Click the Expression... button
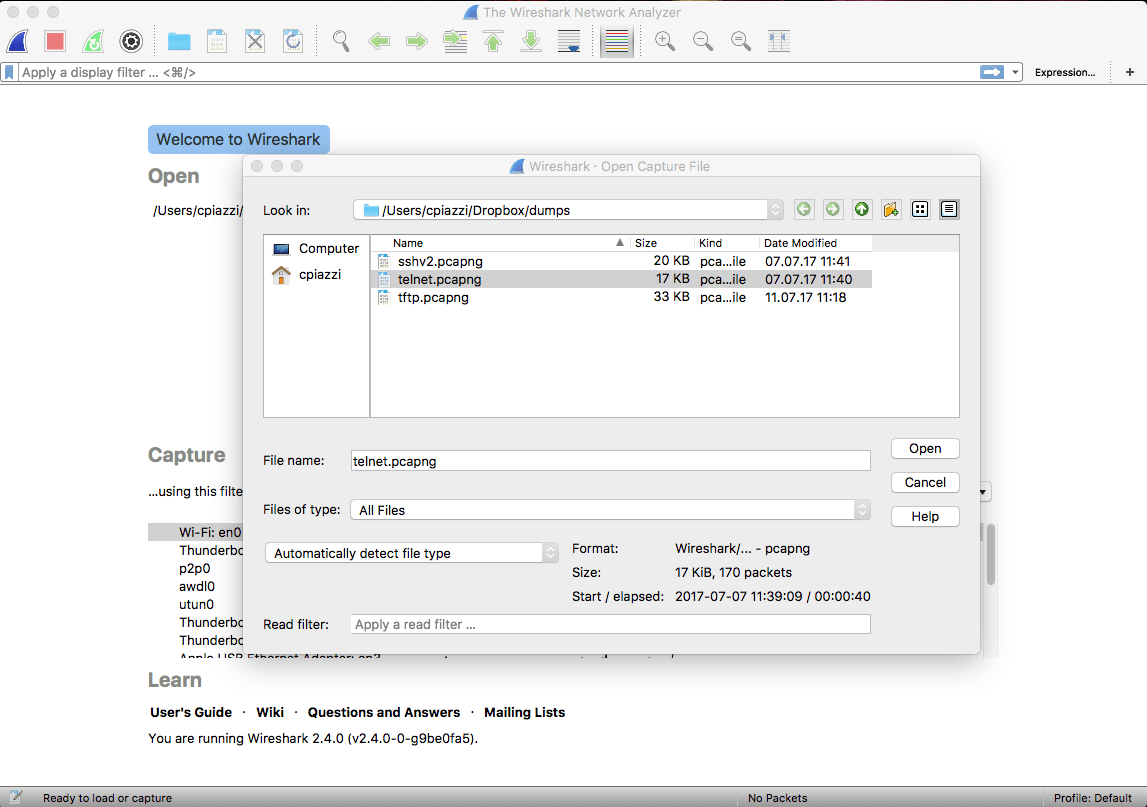The height and width of the screenshot is (807, 1147). tap(1064, 72)
